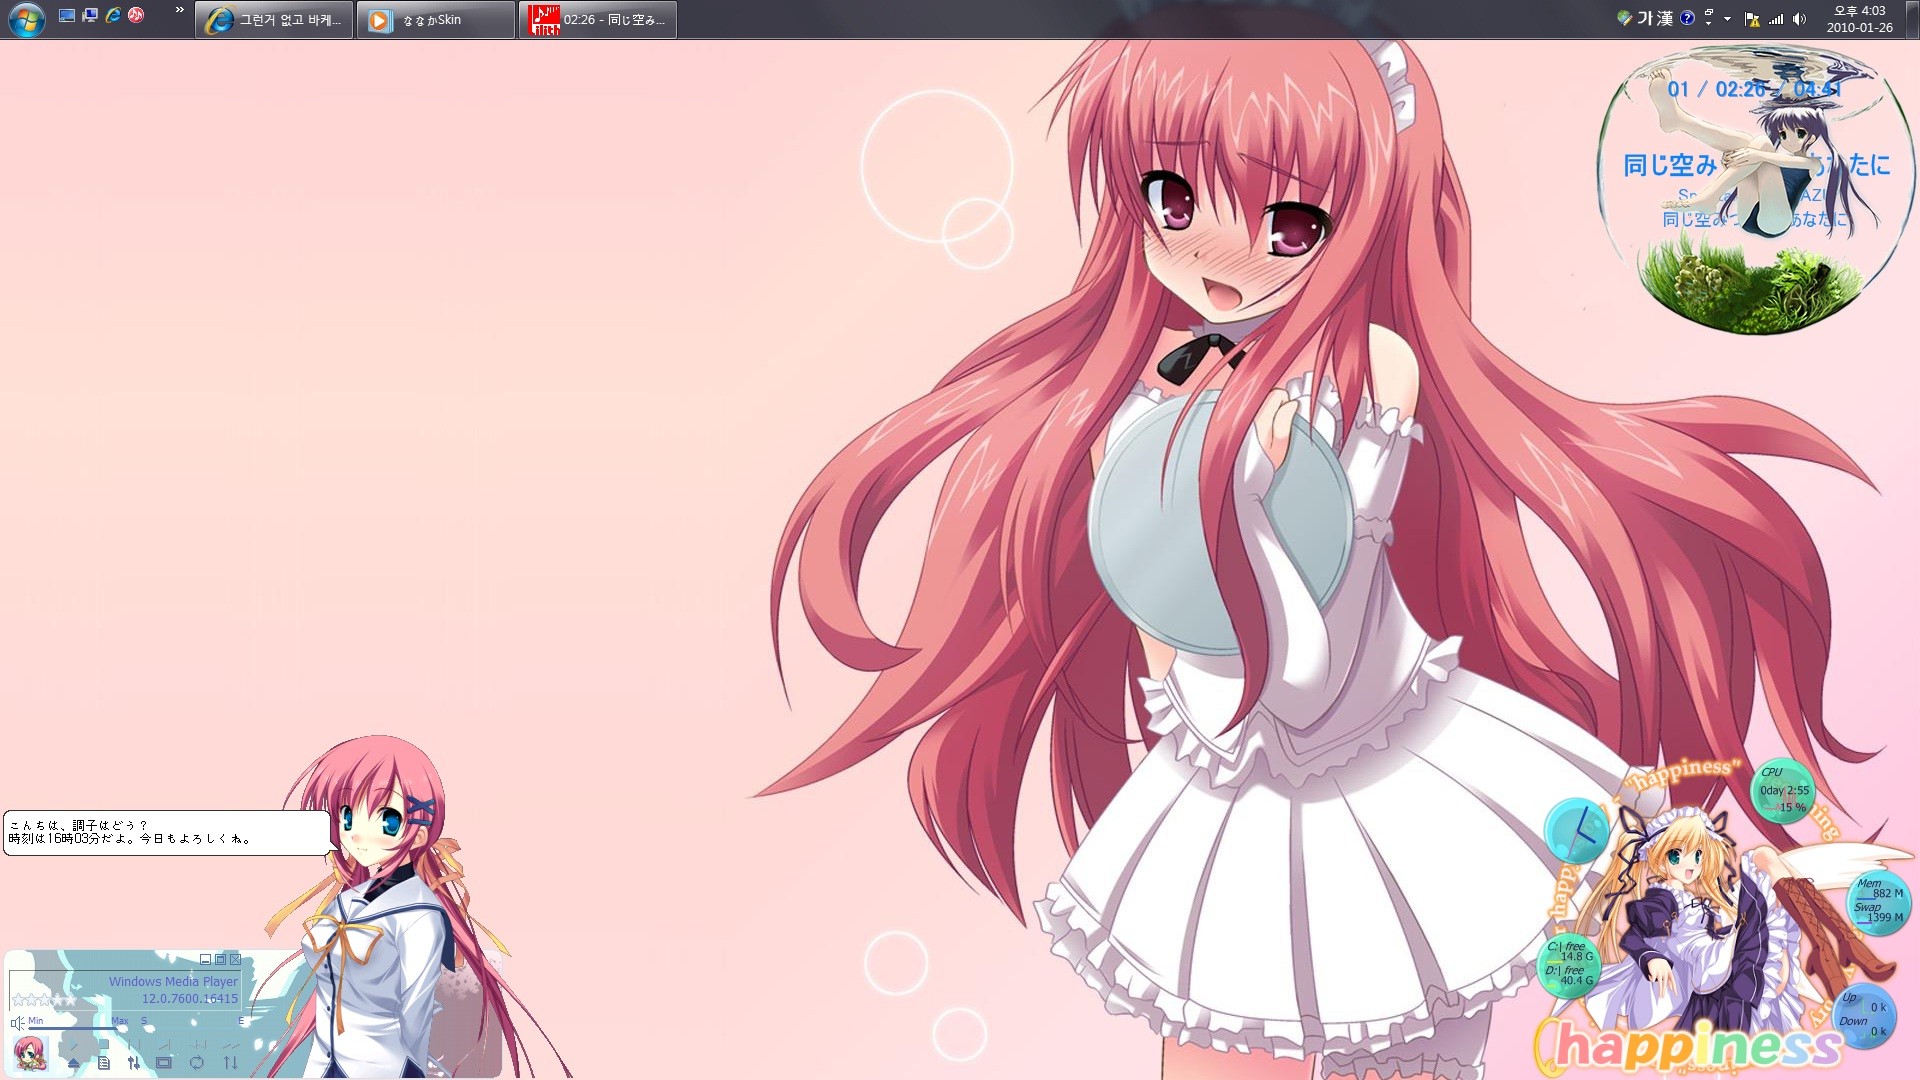Click the Mem Swap bubble gadget

(1879, 903)
